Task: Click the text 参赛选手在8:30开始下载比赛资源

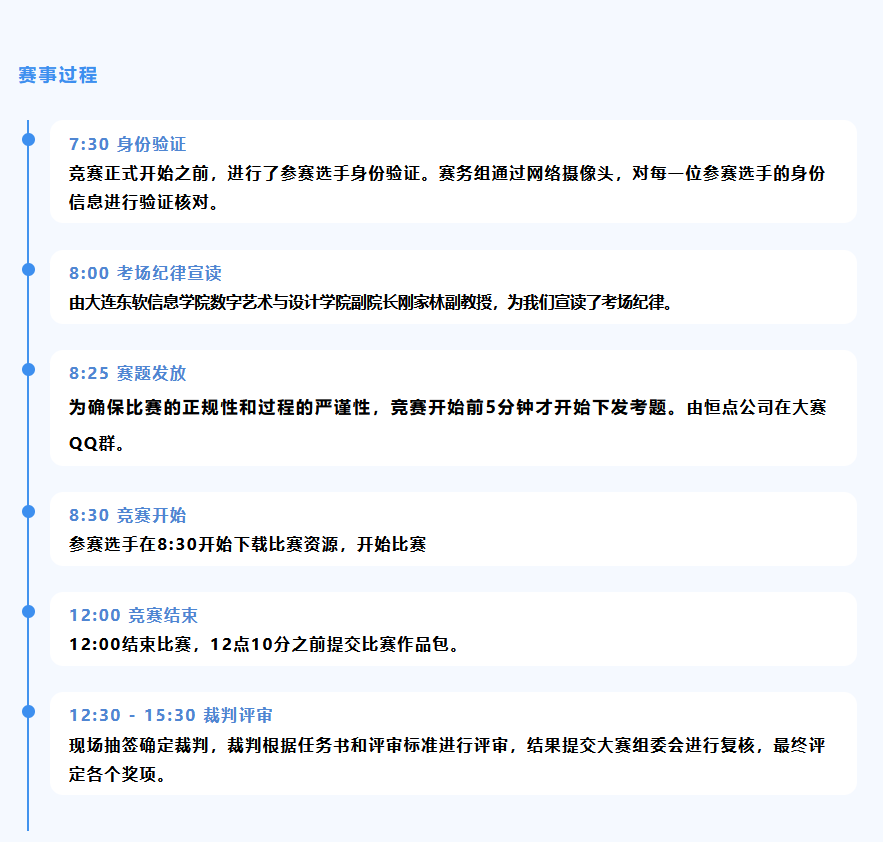Action: pyautogui.click(x=247, y=544)
